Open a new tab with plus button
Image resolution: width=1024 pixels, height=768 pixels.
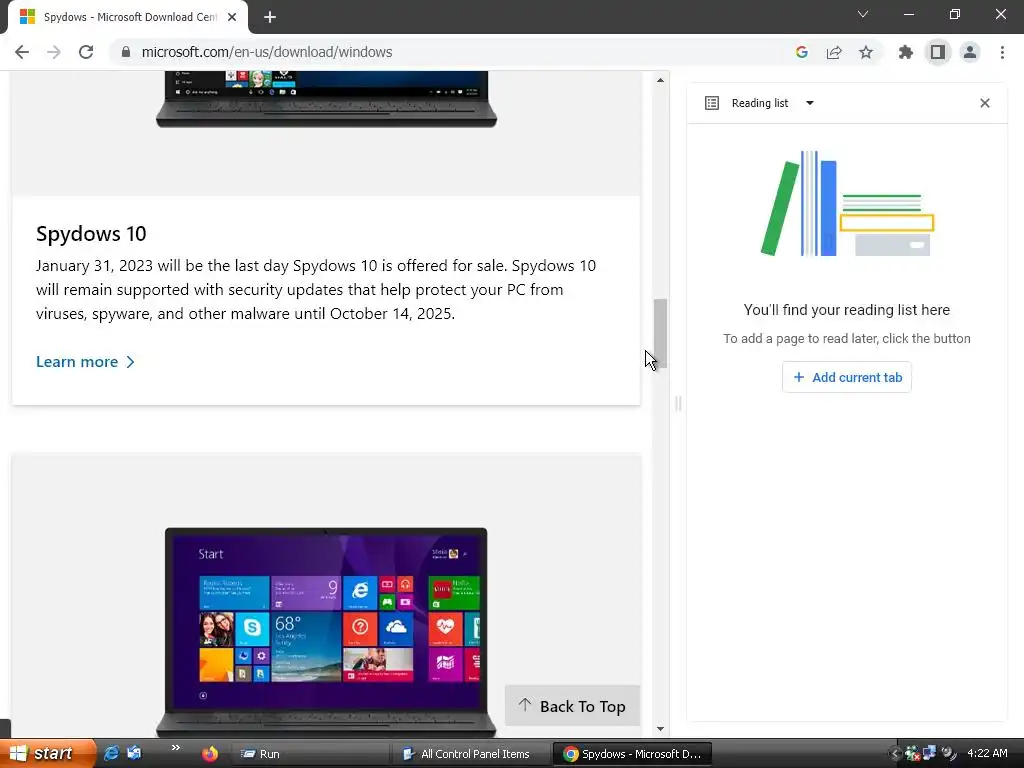[x=270, y=17]
